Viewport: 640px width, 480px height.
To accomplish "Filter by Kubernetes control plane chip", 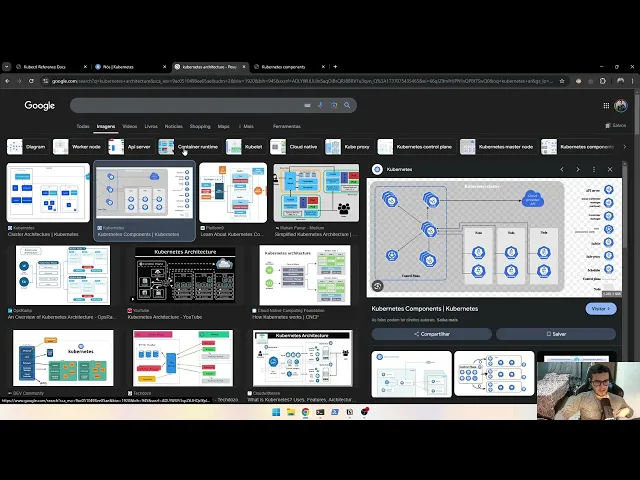I will pyautogui.click(x=416, y=147).
